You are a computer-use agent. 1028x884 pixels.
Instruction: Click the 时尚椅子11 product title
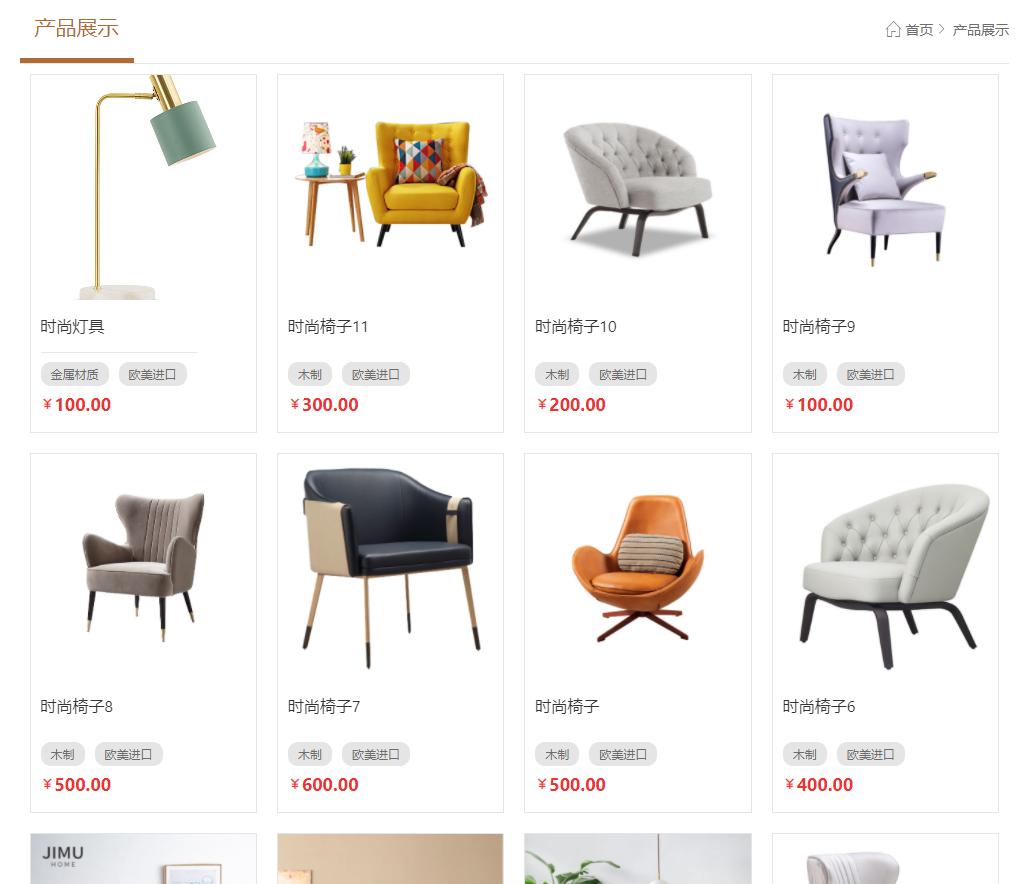328,327
